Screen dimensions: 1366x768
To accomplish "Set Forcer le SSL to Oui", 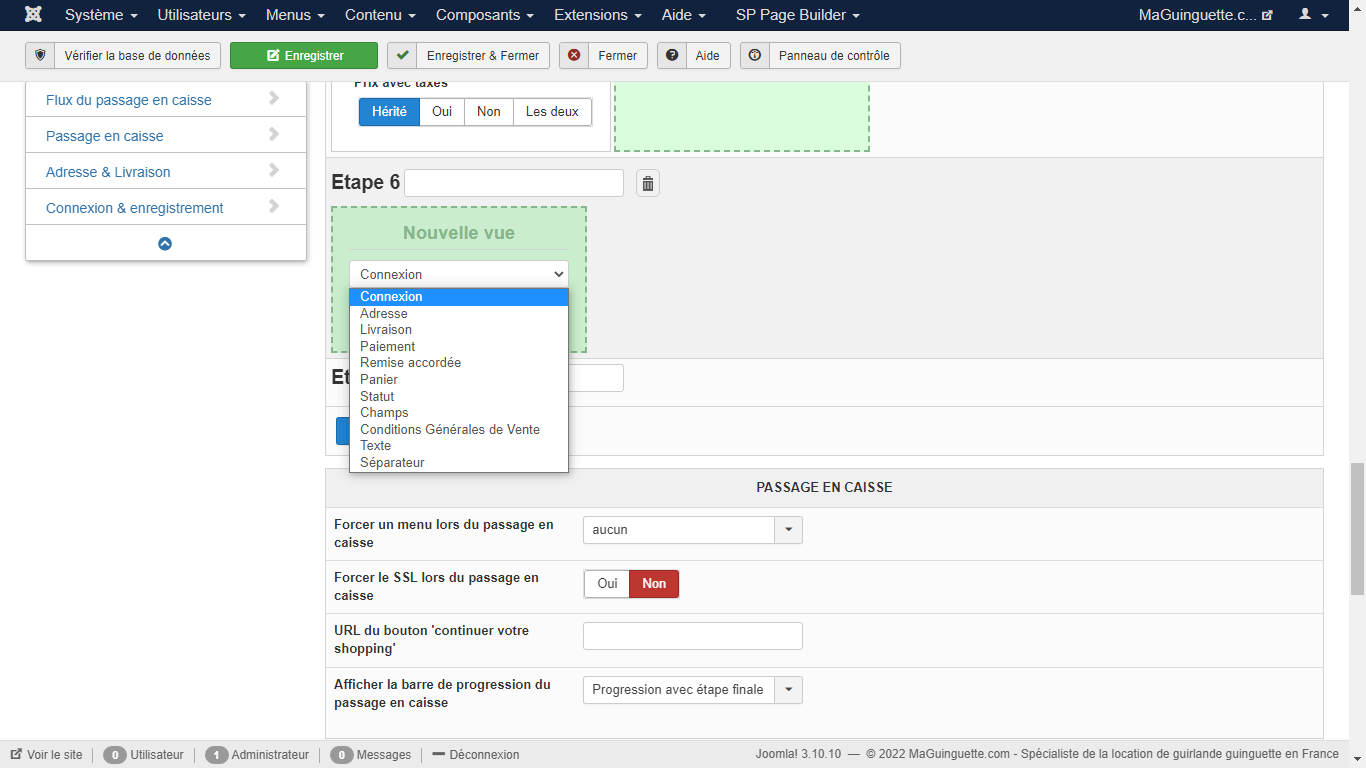I will pyautogui.click(x=607, y=584).
